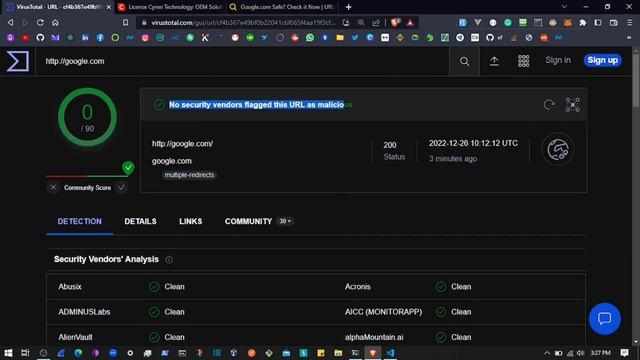Open the browser tab list chevron
The image size is (640, 360).
[x=564, y=7]
